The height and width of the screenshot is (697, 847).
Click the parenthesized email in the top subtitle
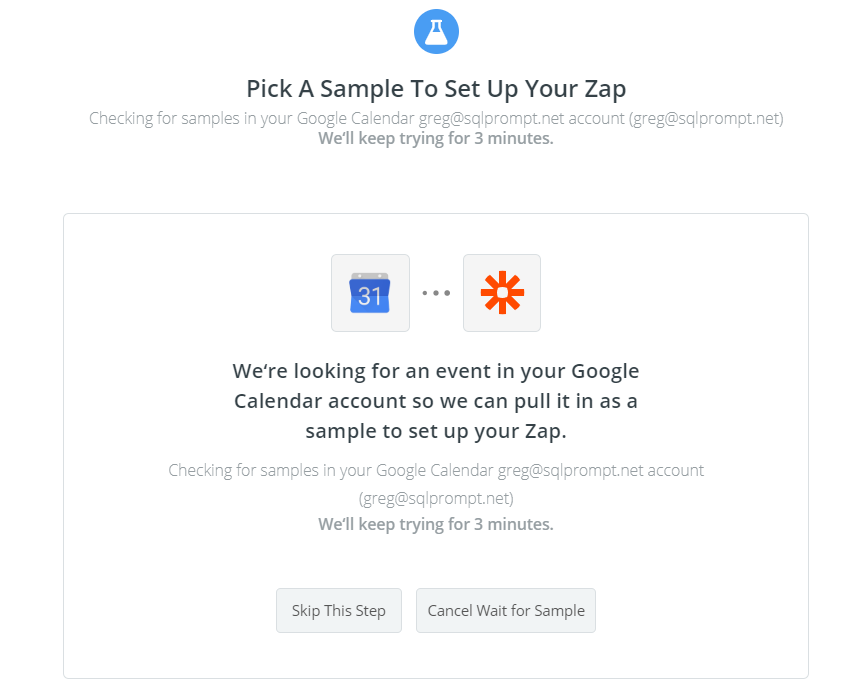click(706, 118)
